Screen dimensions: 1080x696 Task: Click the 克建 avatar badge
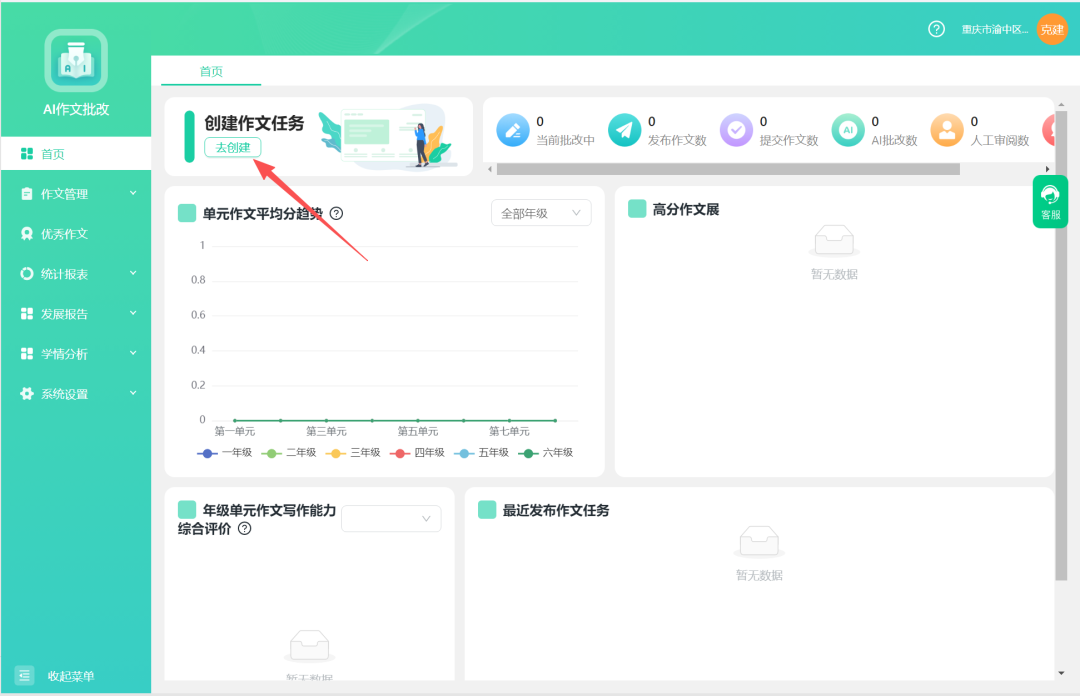point(1052,29)
